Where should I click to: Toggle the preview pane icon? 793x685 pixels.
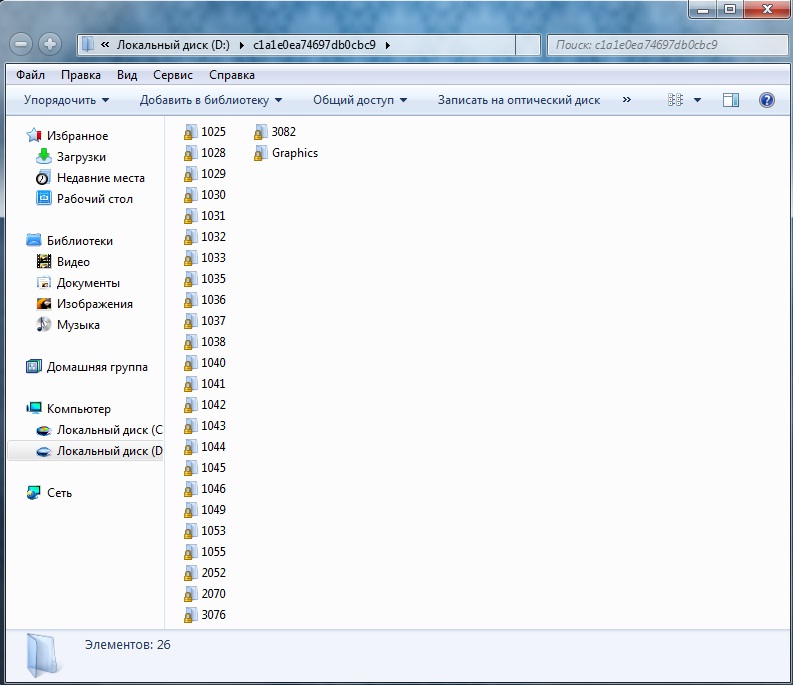pos(730,100)
